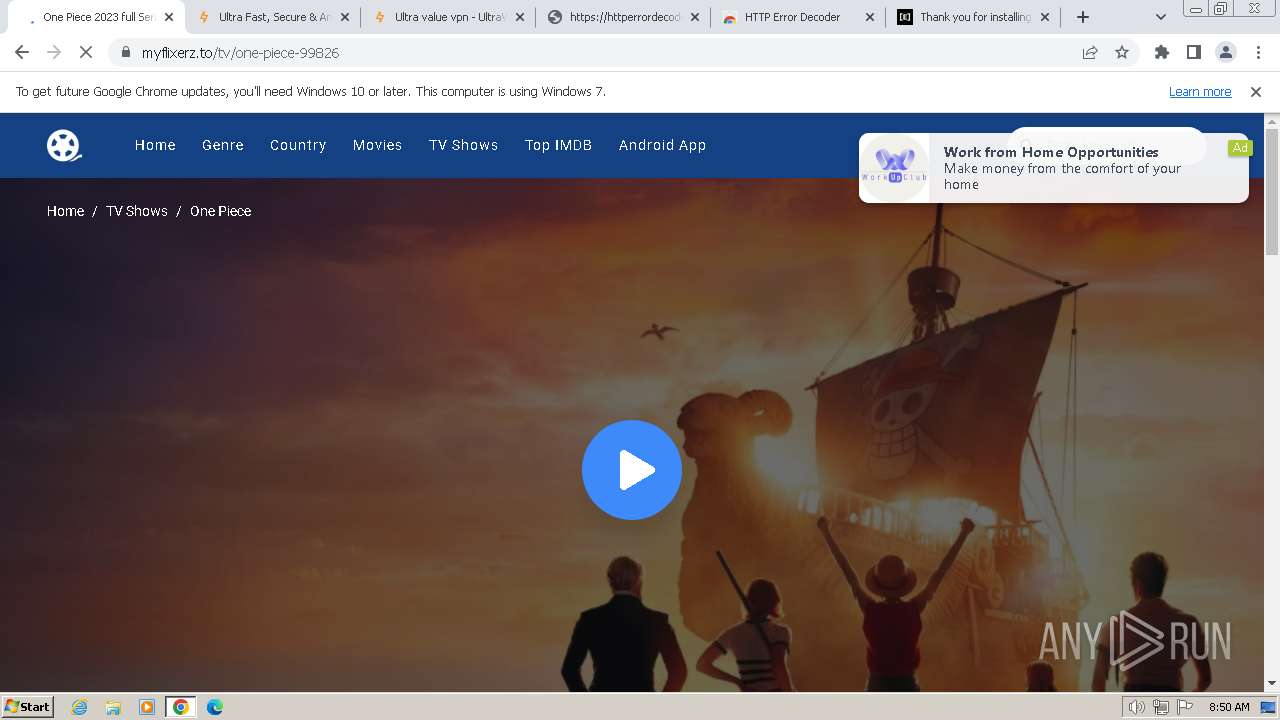The width and height of the screenshot is (1280, 720).
Task: Open File Explorer from taskbar
Action: coord(113,707)
